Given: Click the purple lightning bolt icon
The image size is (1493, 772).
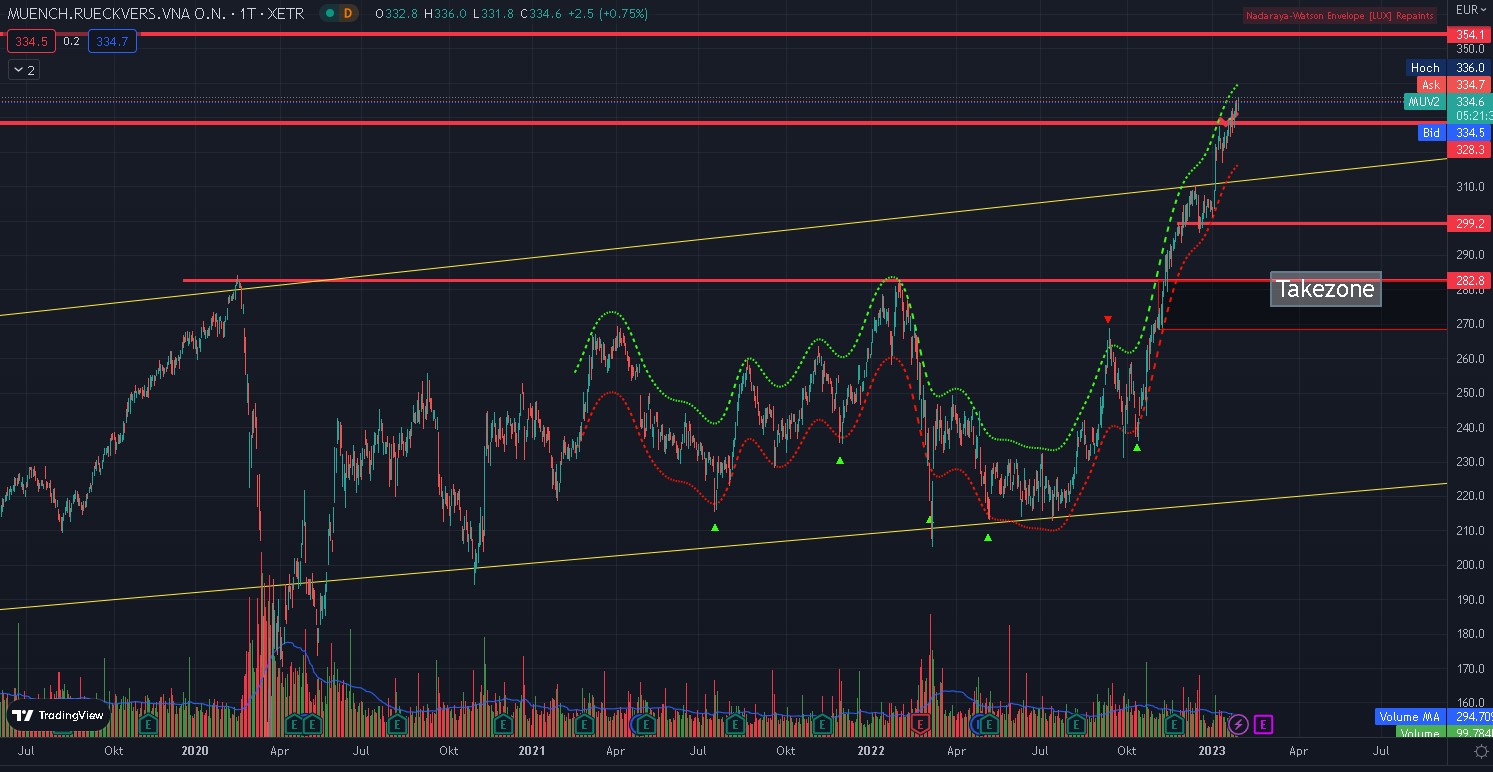Looking at the screenshot, I should point(1238,724).
